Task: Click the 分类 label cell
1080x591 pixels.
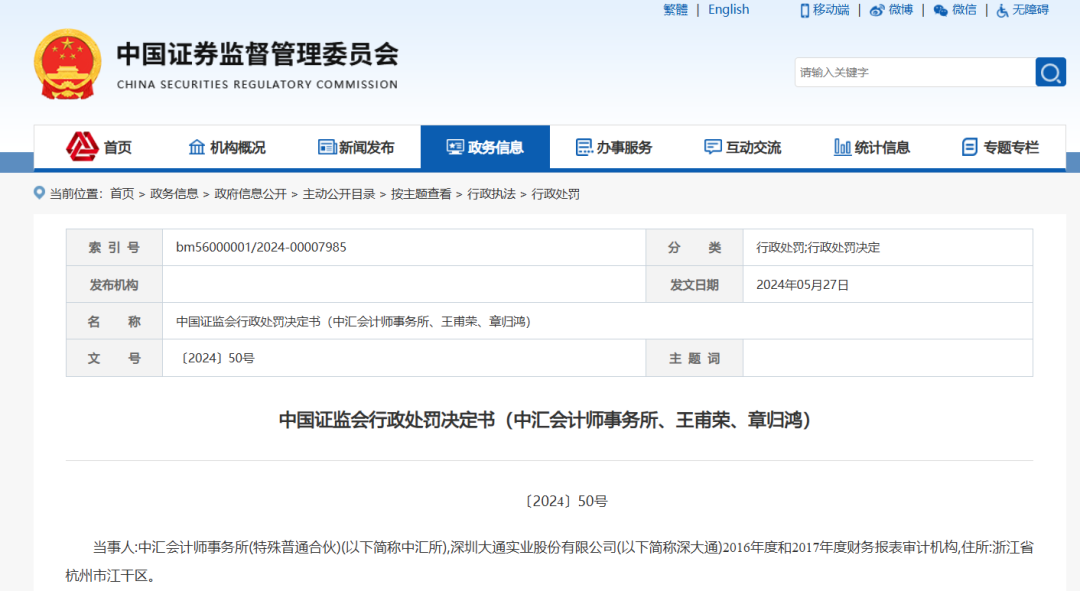Action: (x=694, y=247)
